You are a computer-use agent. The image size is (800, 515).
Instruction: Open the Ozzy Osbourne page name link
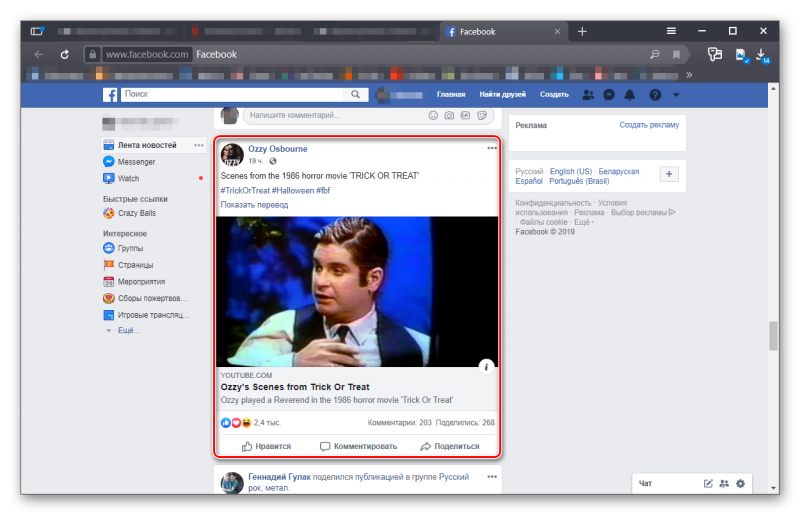[x=278, y=149]
